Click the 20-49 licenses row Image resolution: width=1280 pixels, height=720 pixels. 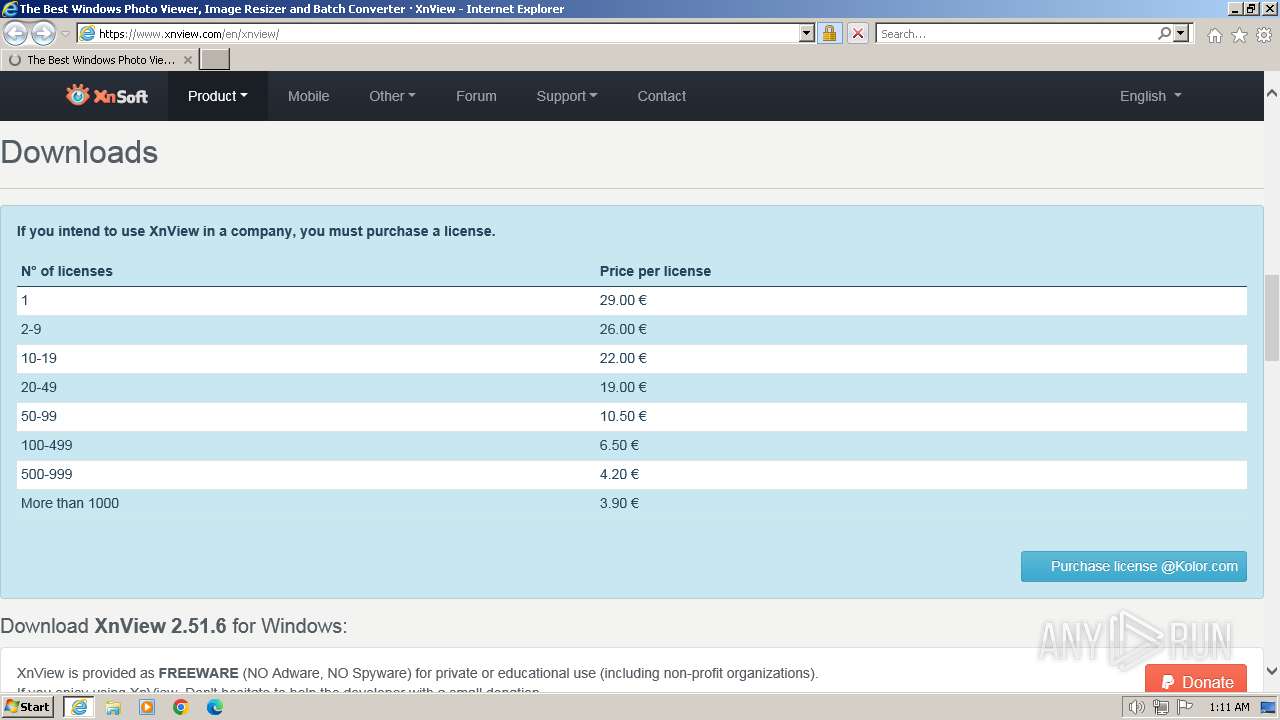click(632, 387)
